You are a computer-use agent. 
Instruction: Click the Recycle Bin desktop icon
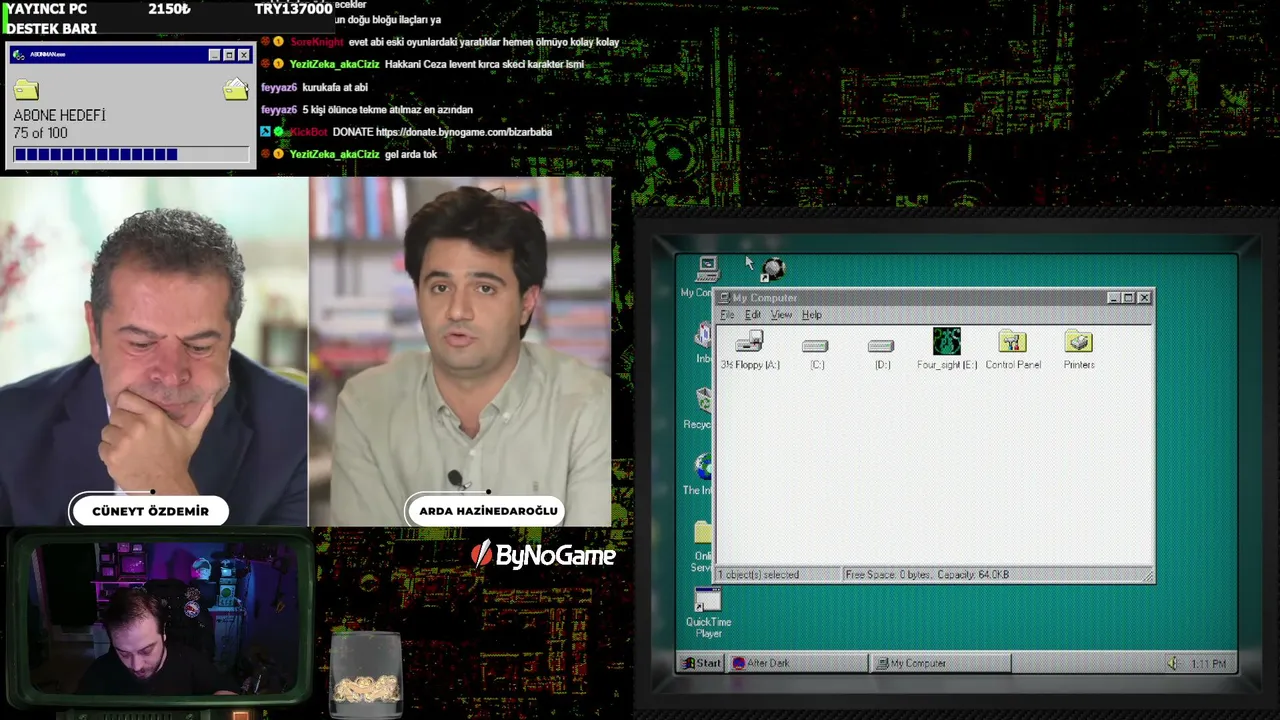pyautogui.click(x=704, y=400)
